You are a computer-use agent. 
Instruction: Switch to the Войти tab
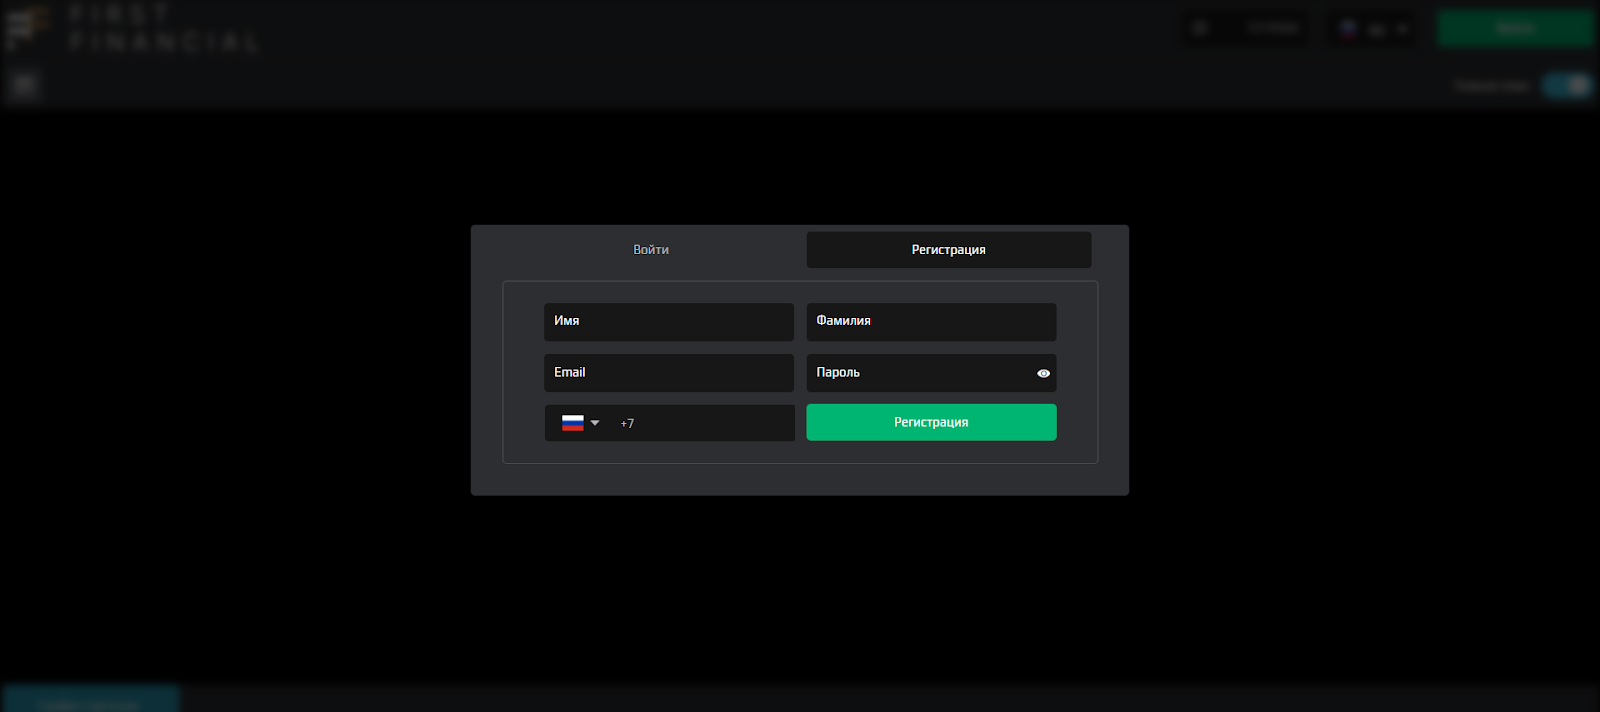coord(651,250)
